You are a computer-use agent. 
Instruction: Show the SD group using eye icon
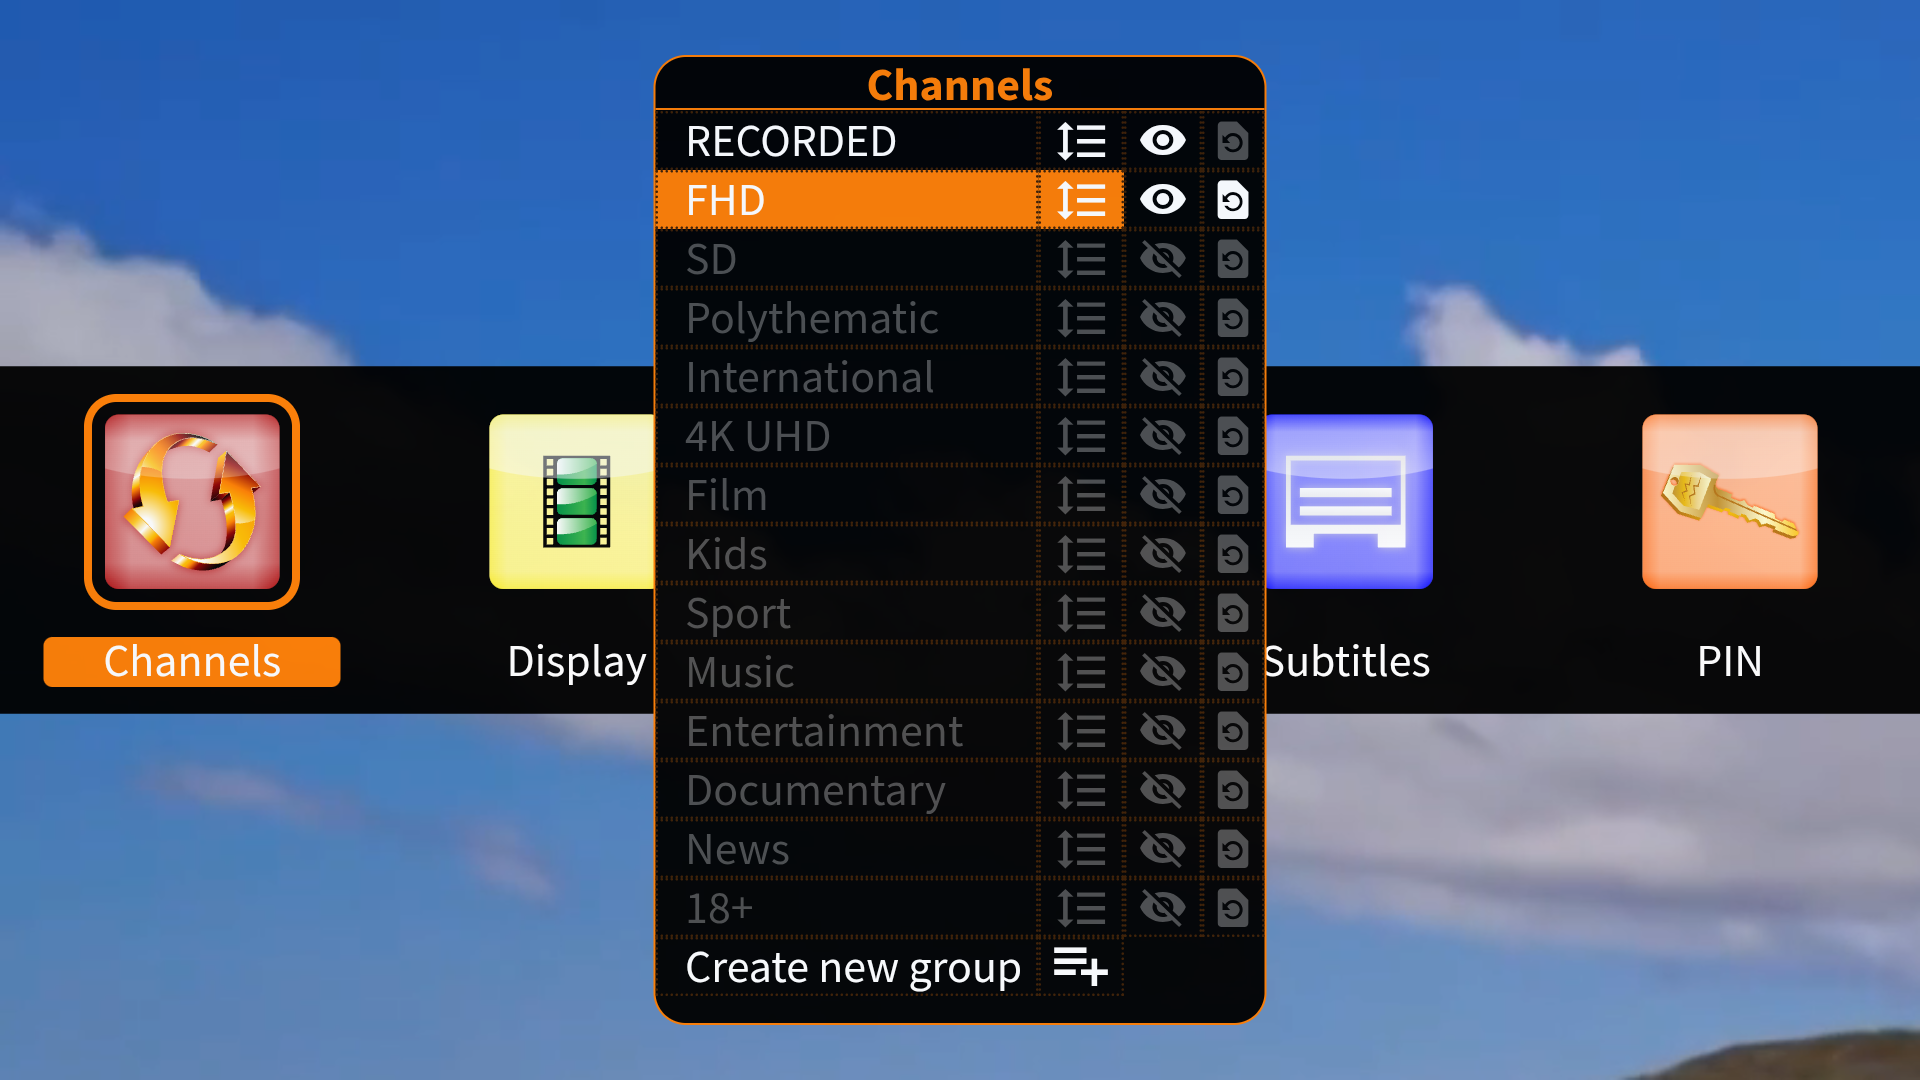(x=1162, y=260)
